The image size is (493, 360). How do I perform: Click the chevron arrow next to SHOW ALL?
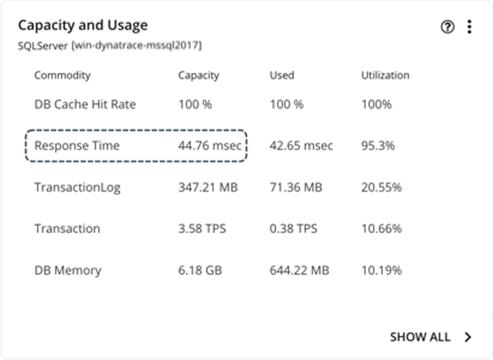click(468, 337)
